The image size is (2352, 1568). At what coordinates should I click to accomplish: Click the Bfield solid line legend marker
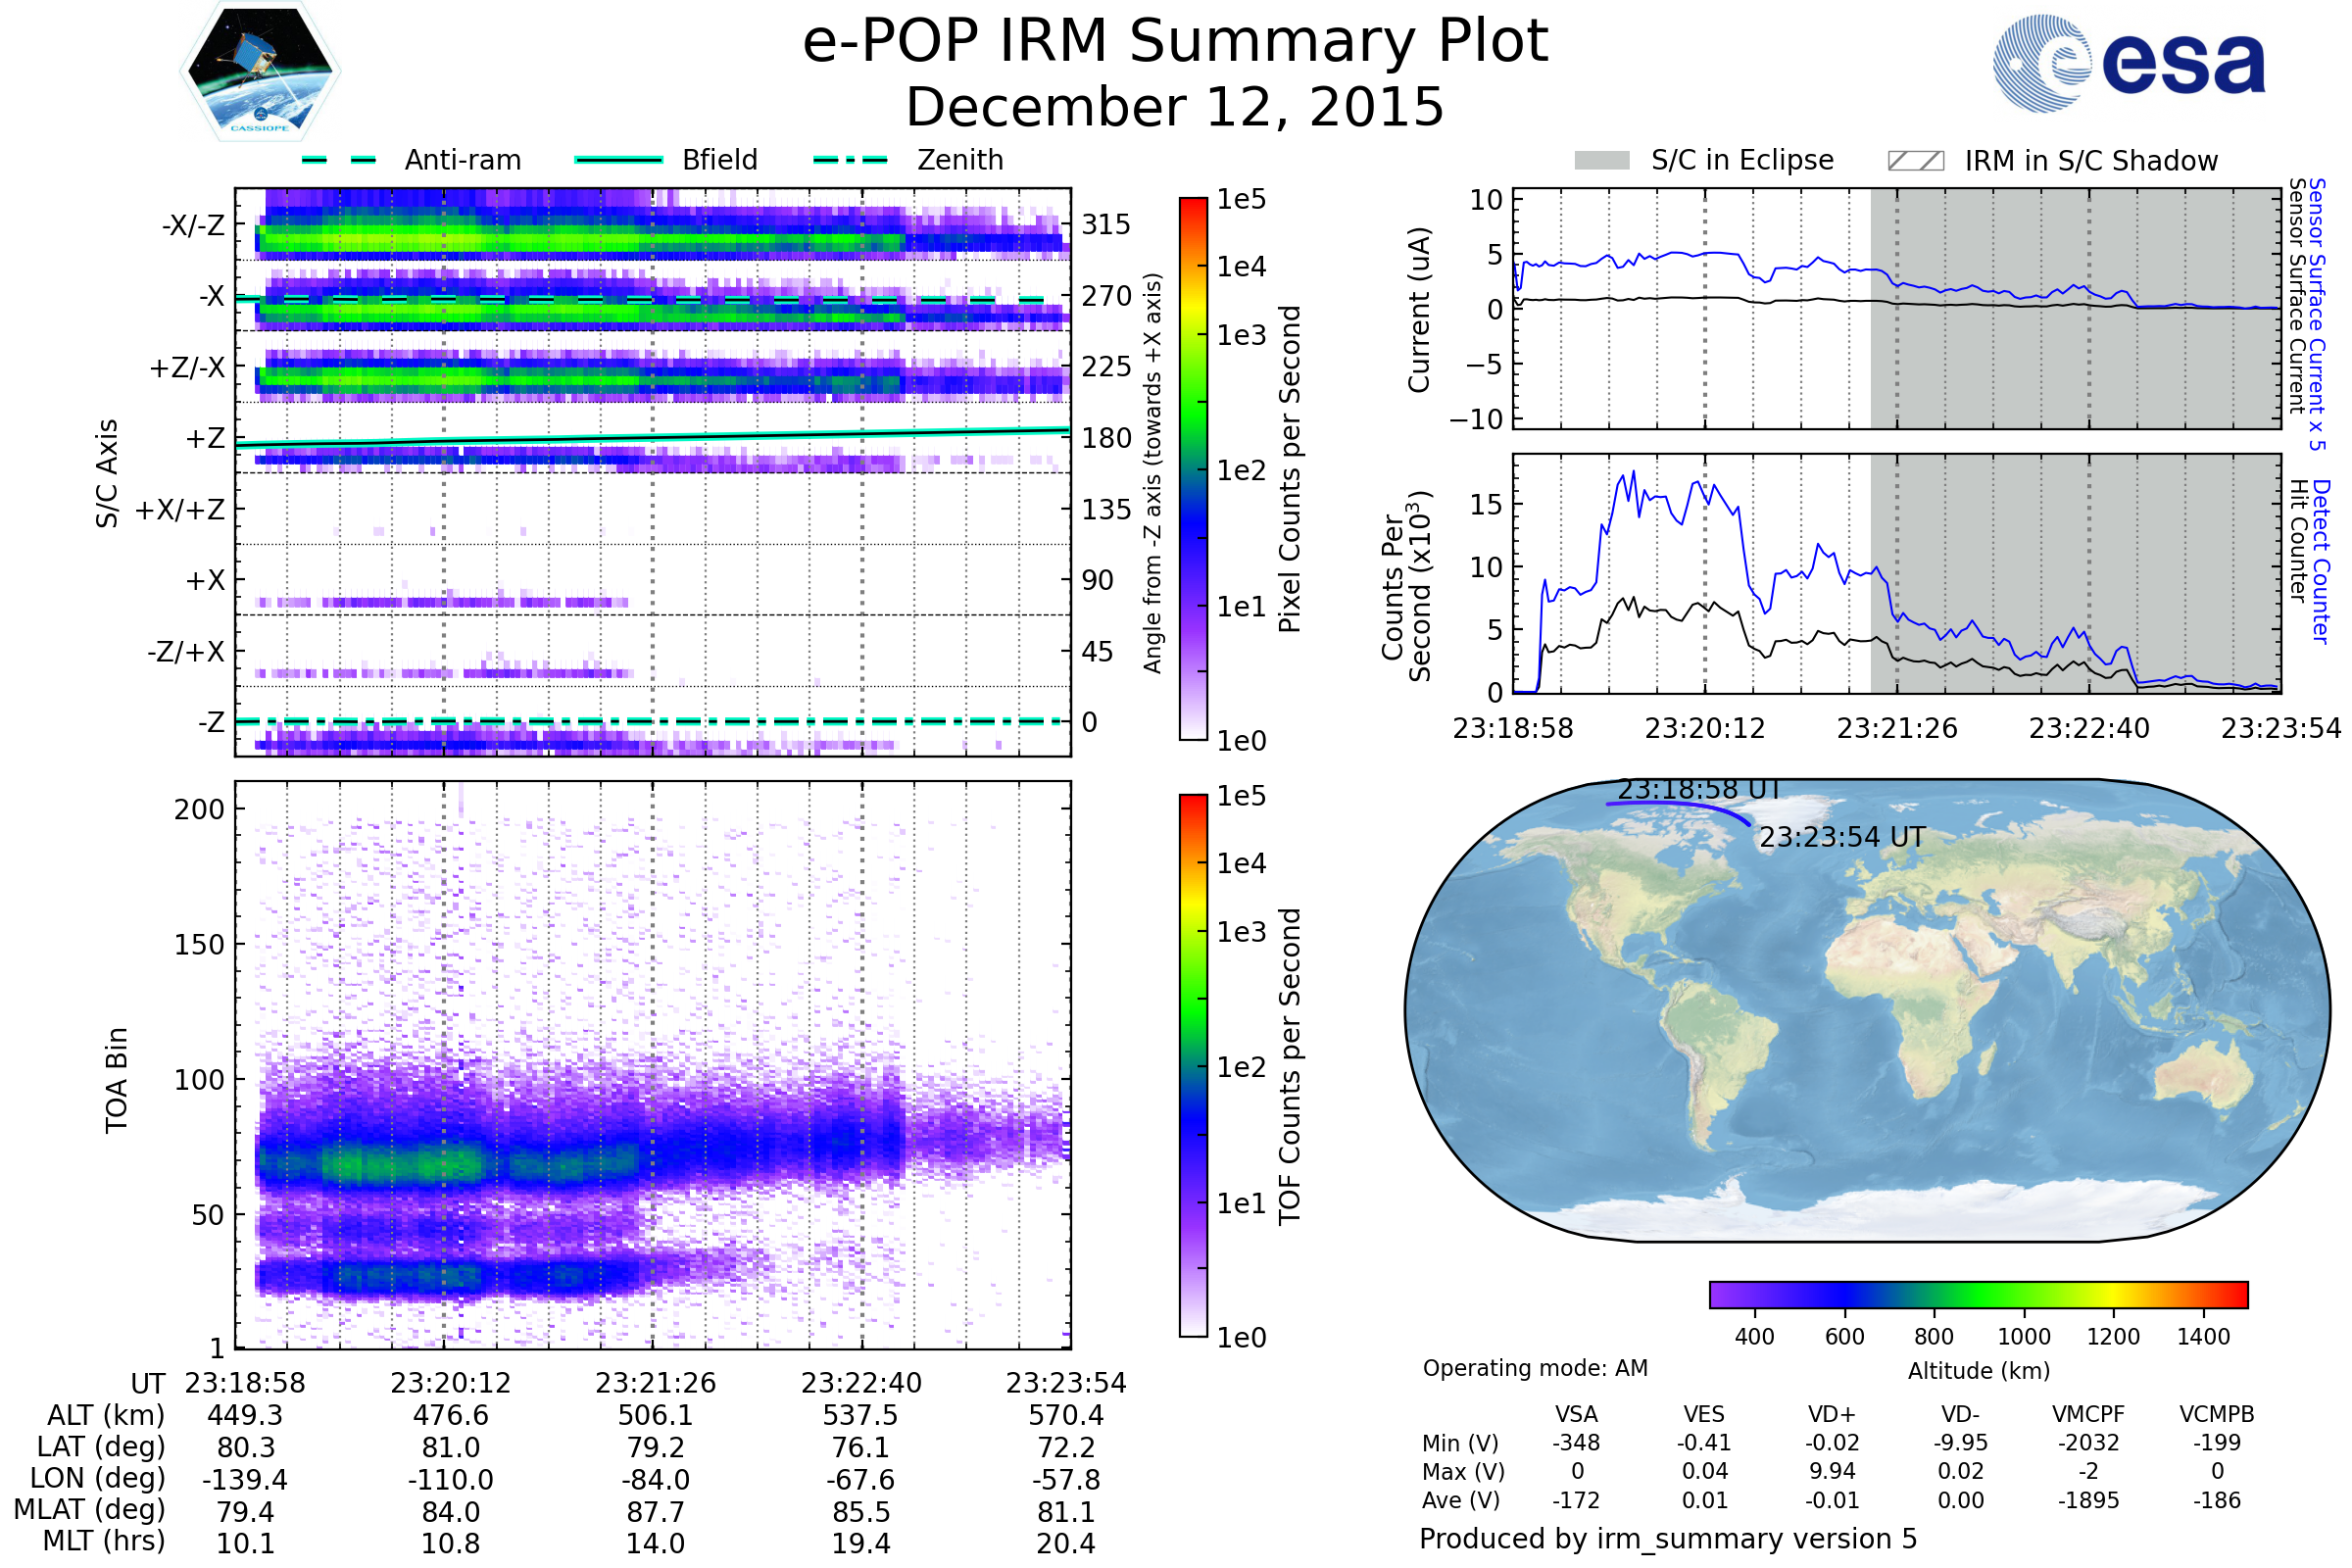(x=618, y=160)
